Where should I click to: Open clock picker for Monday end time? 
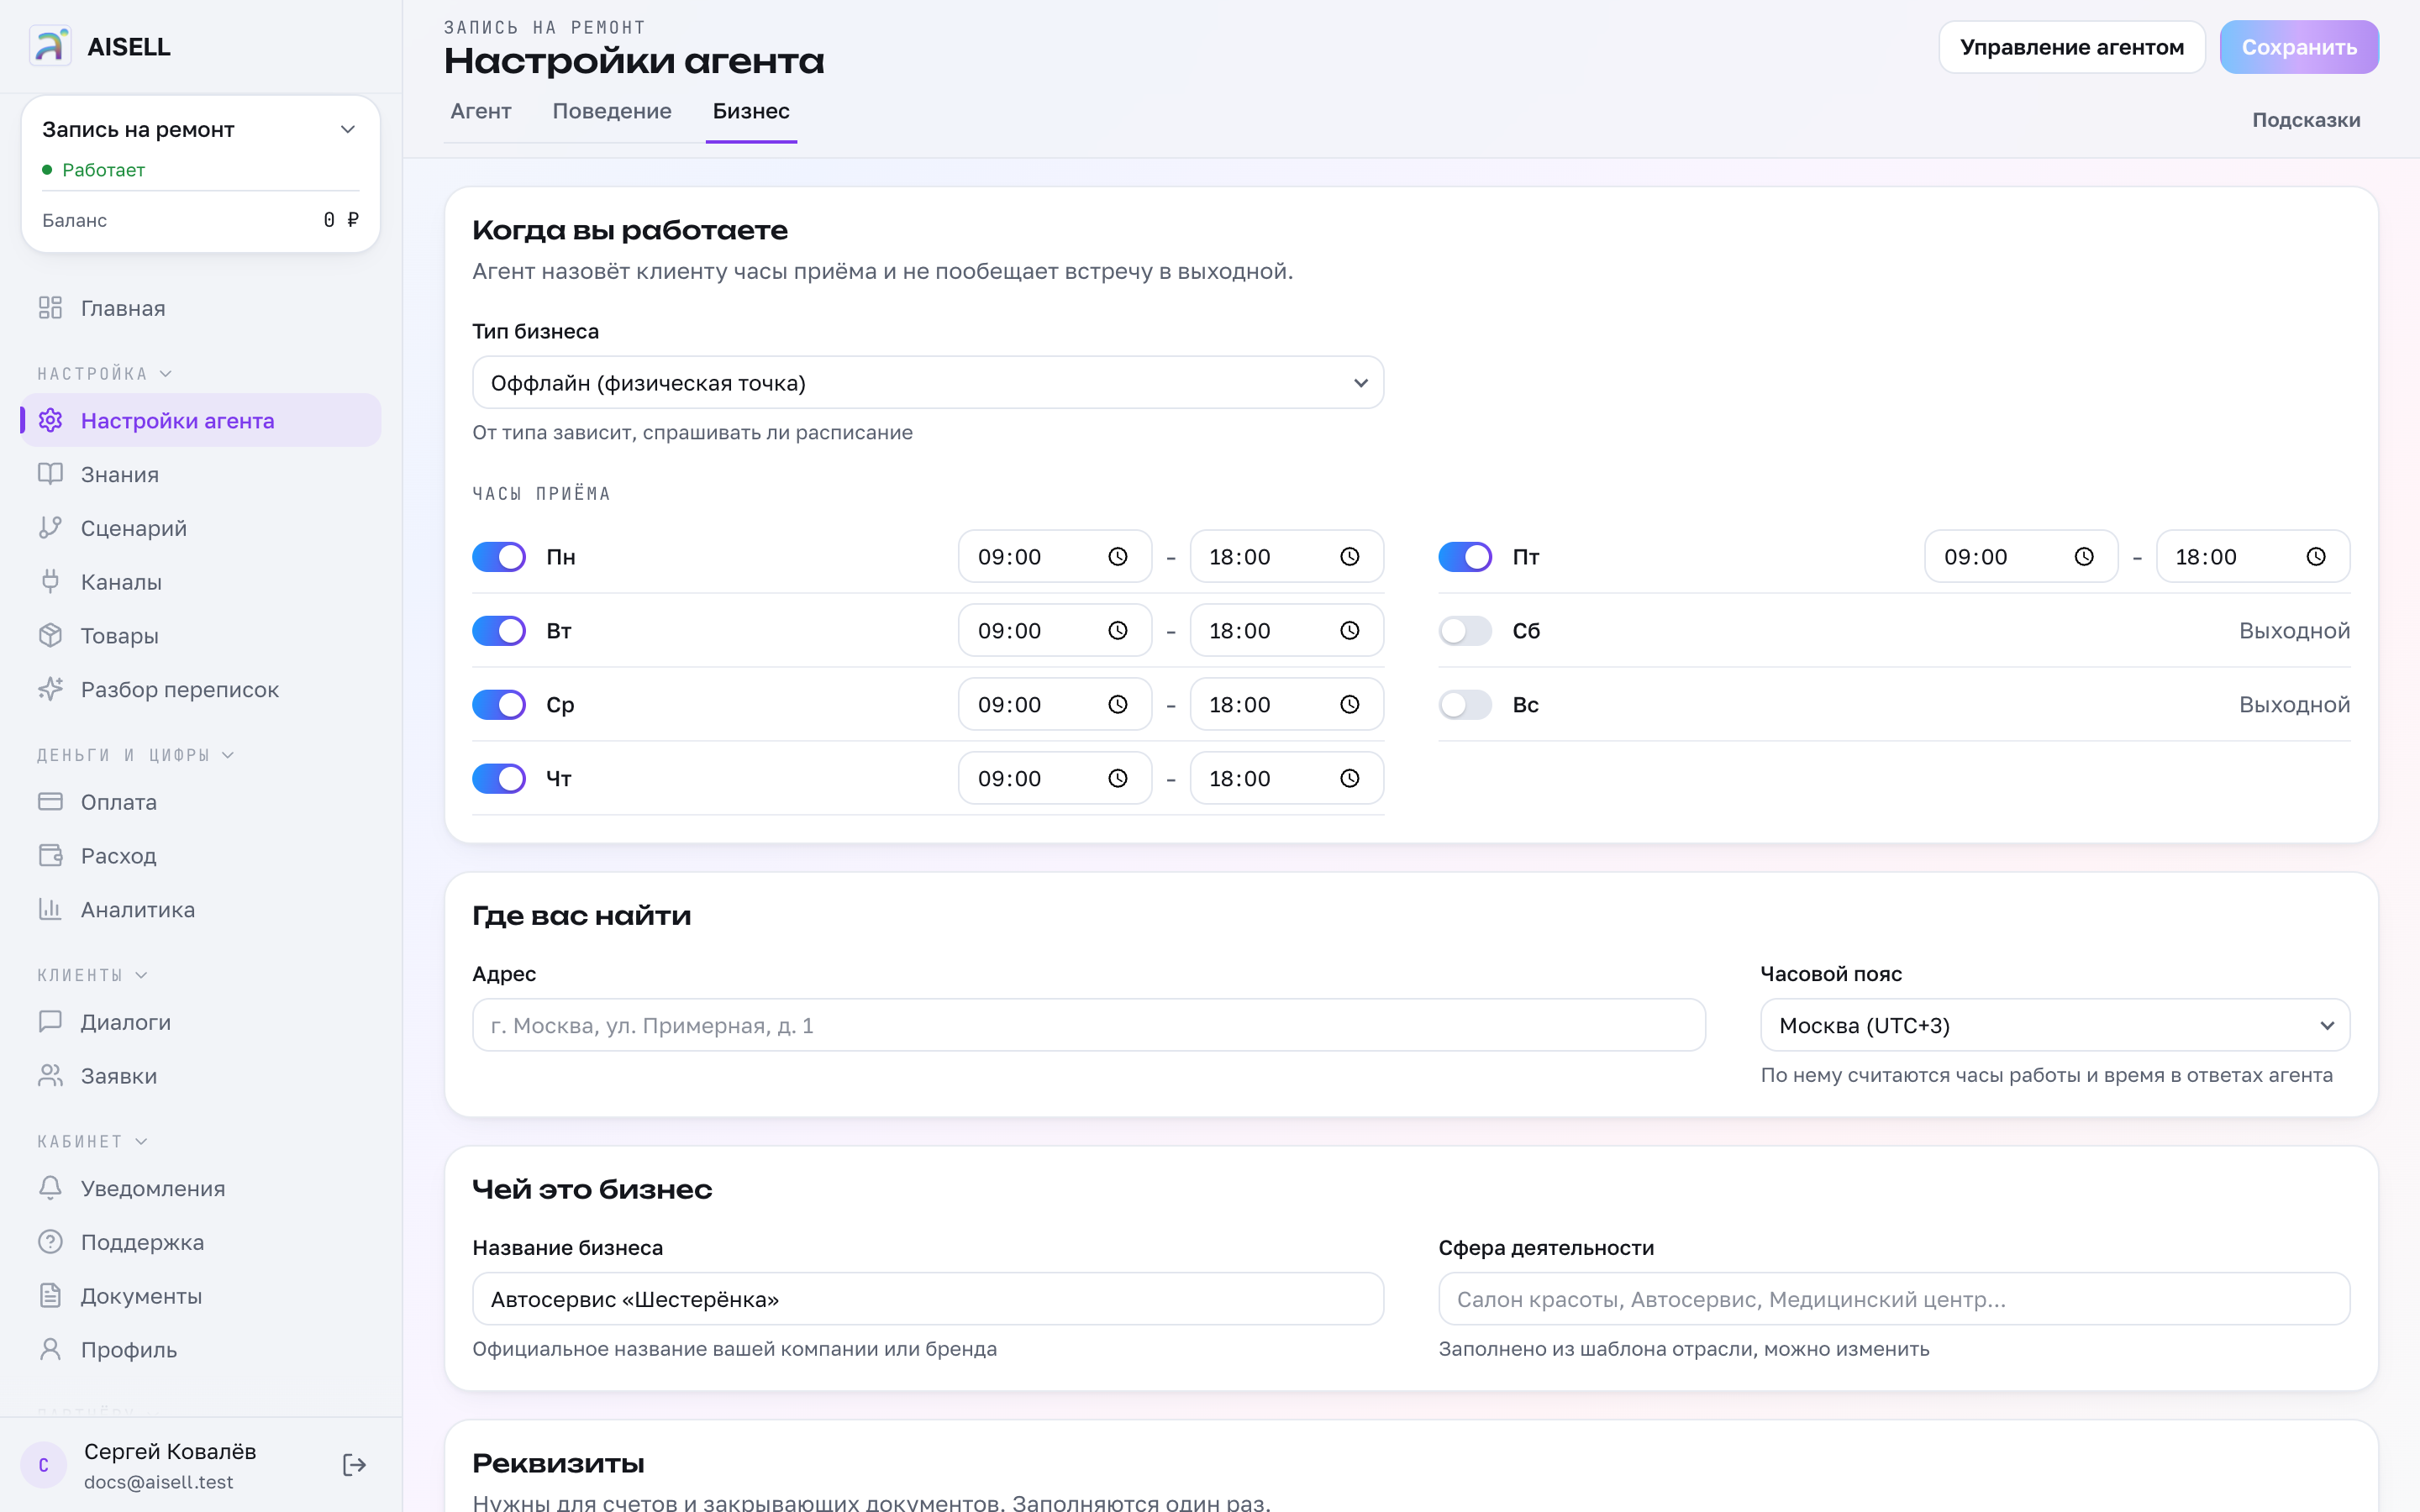pos(1350,557)
